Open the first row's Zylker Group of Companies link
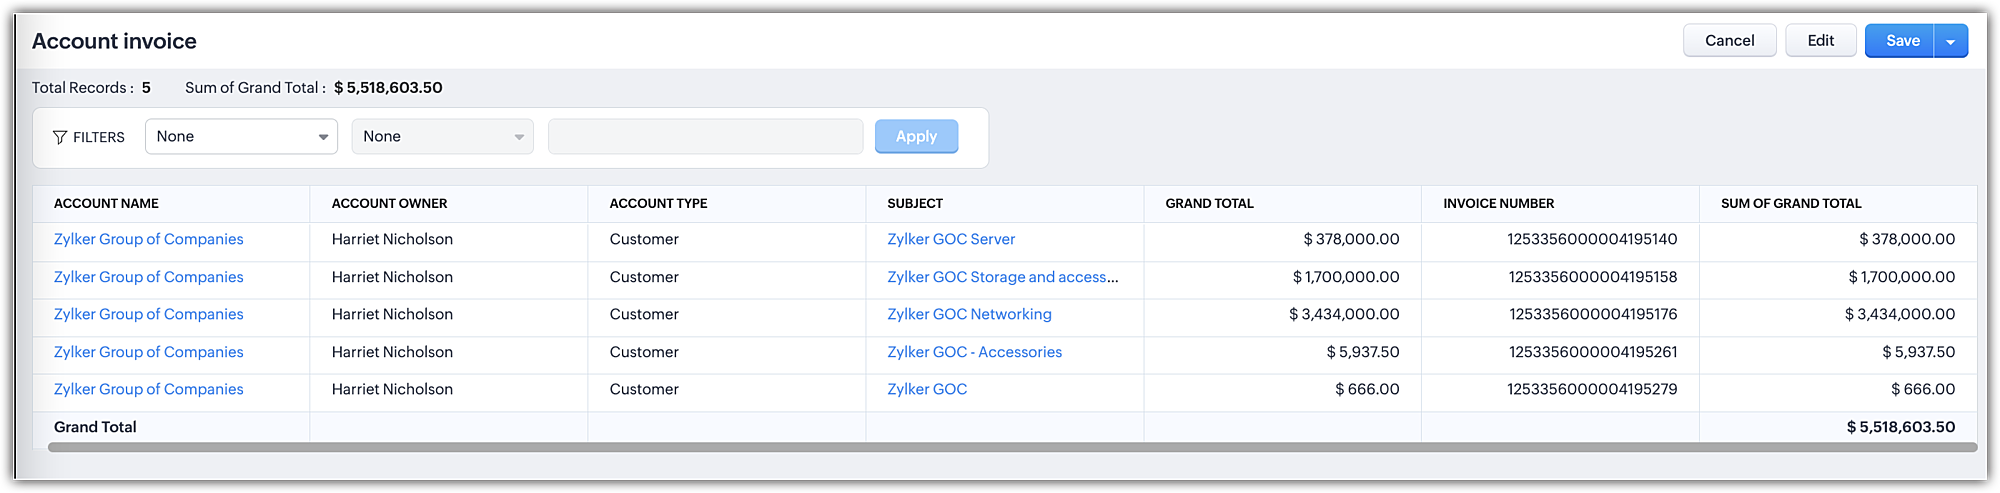This screenshot has width=2000, height=493. pos(149,239)
